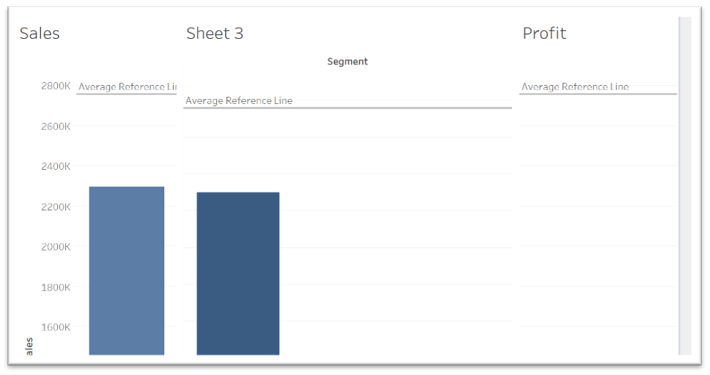
Task: Click the 1600K axis label
Action: [56, 327]
